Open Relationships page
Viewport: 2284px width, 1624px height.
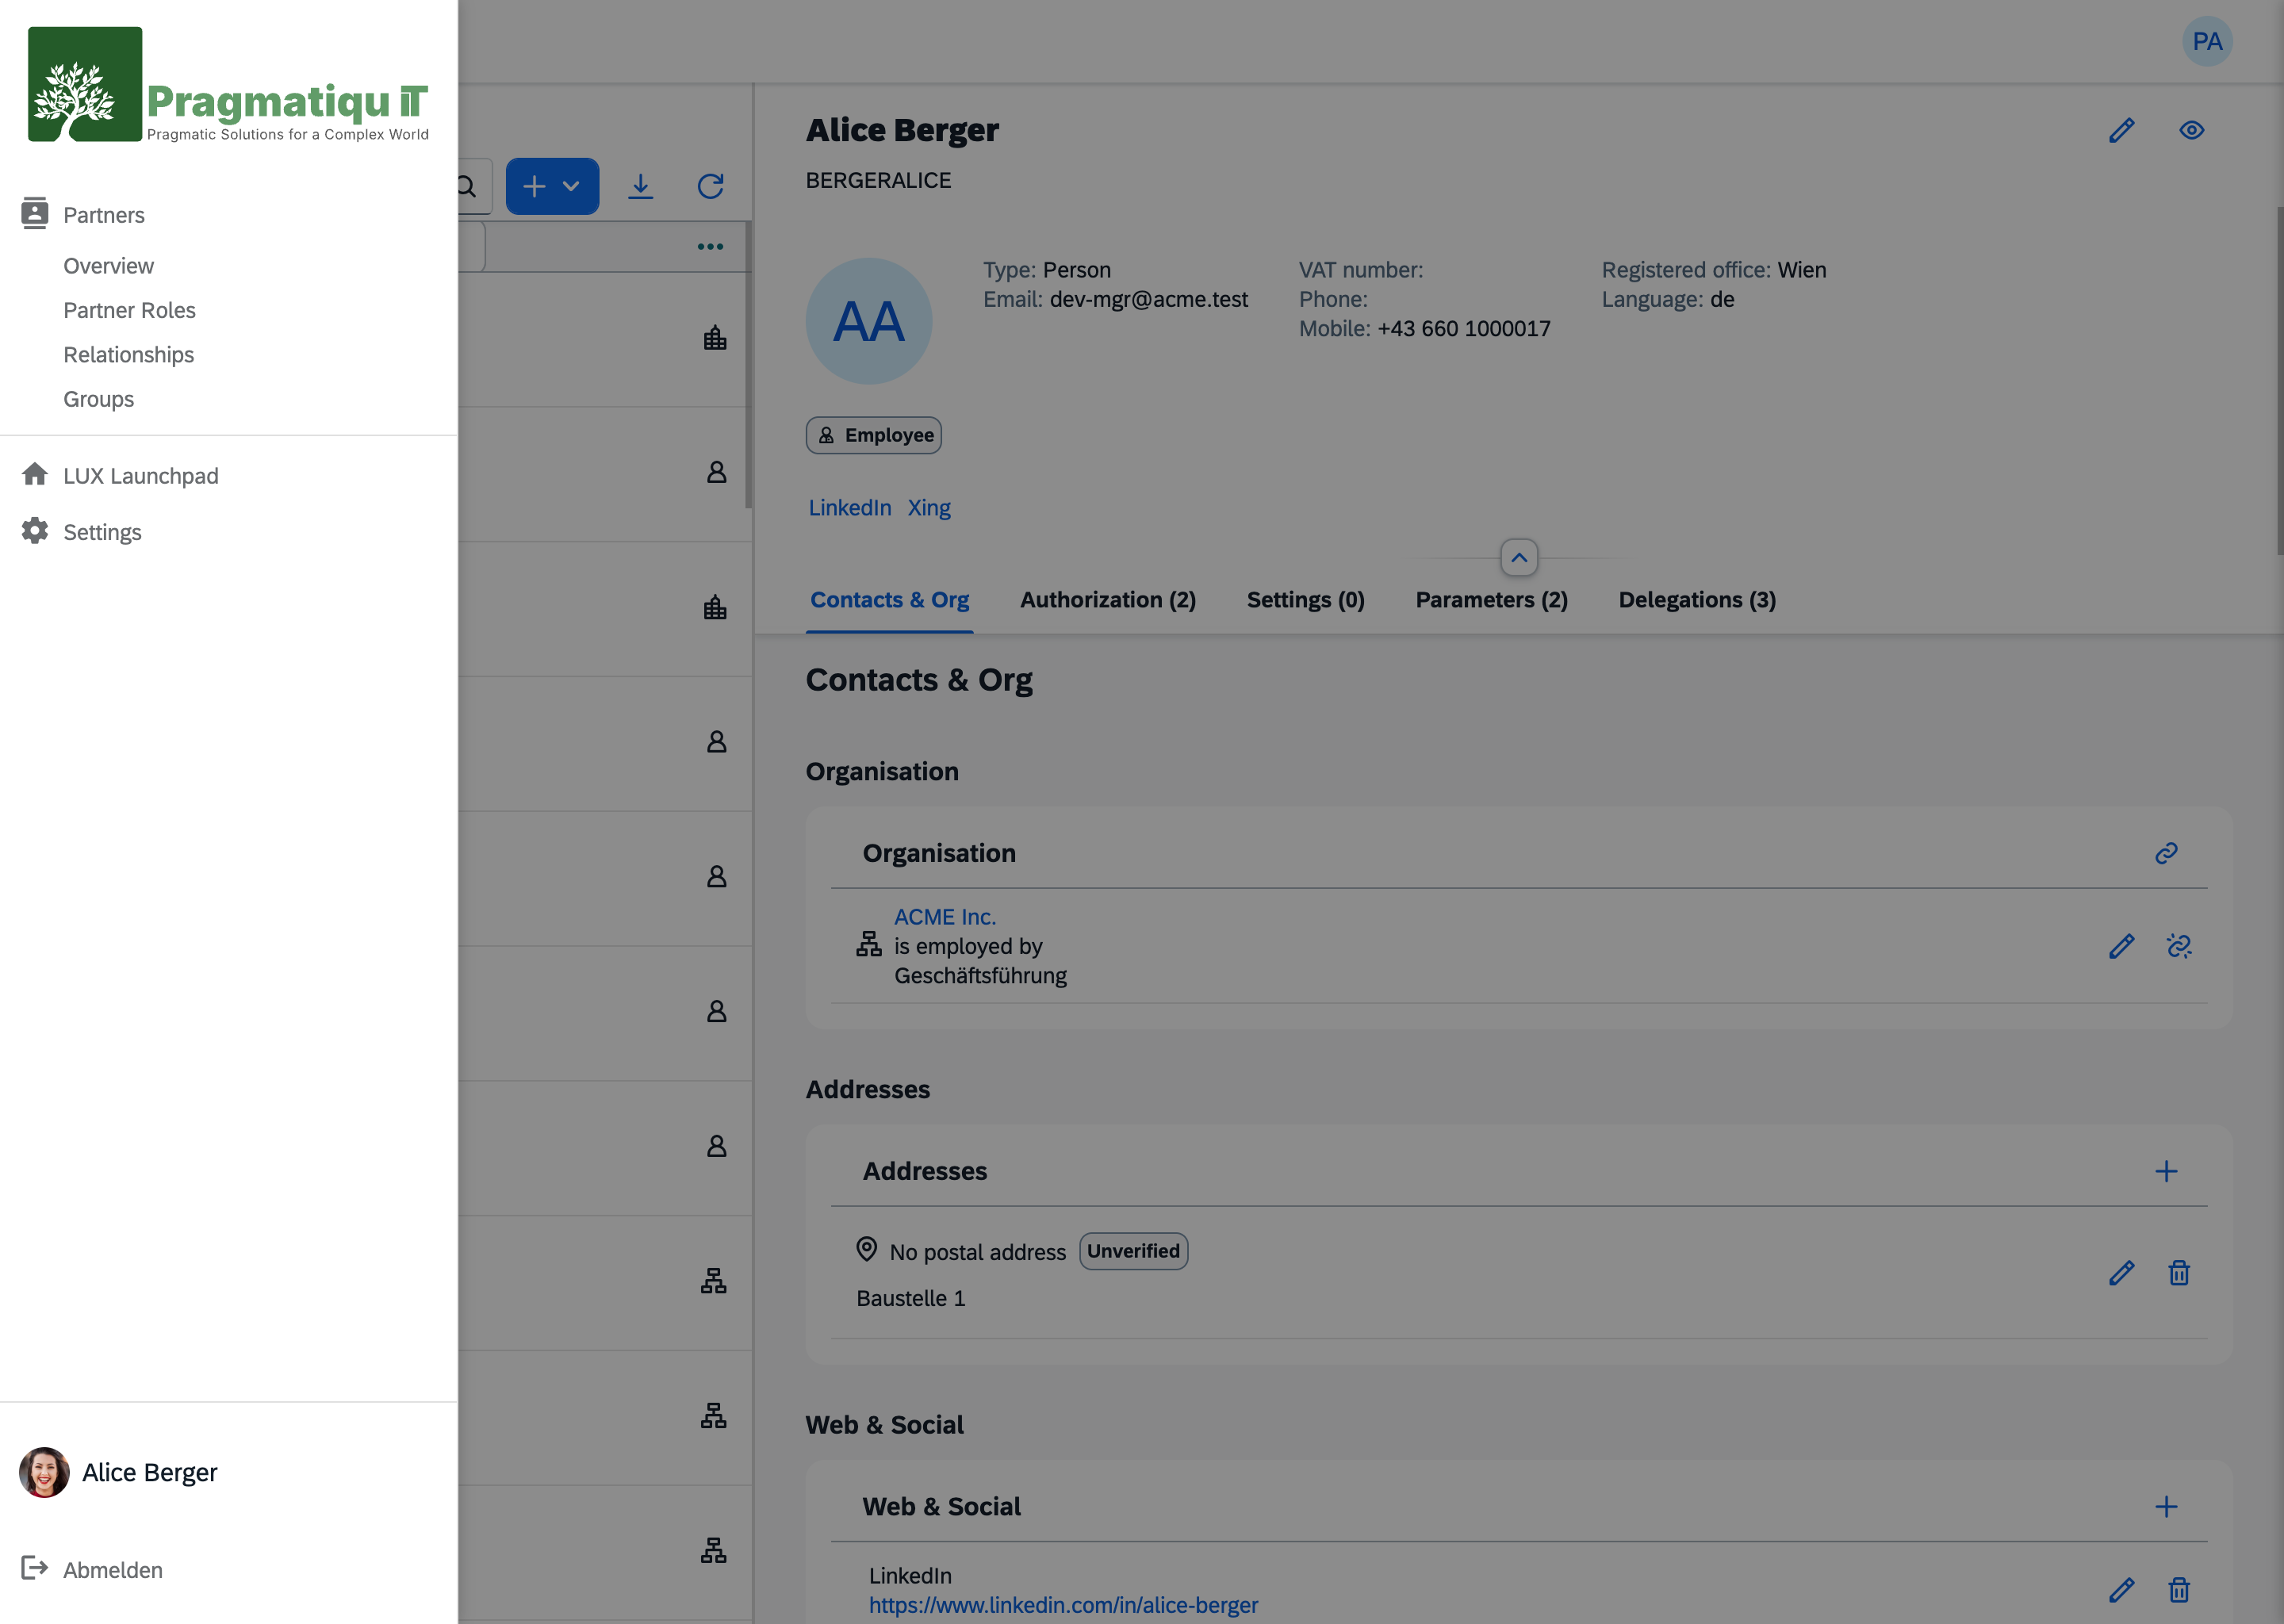point(128,355)
